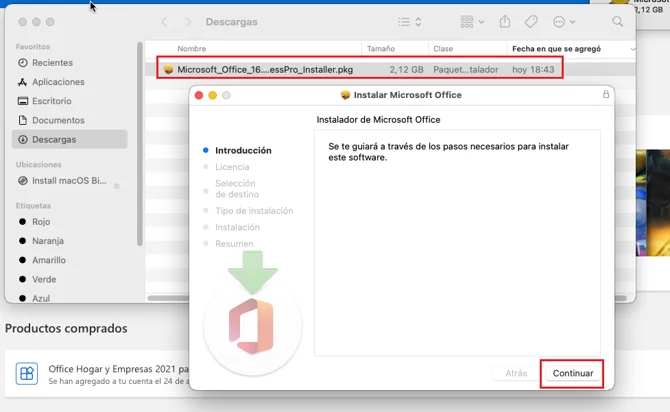Click the share icon in Finder toolbar
Viewport: 670px width, 412px height.
(505, 21)
